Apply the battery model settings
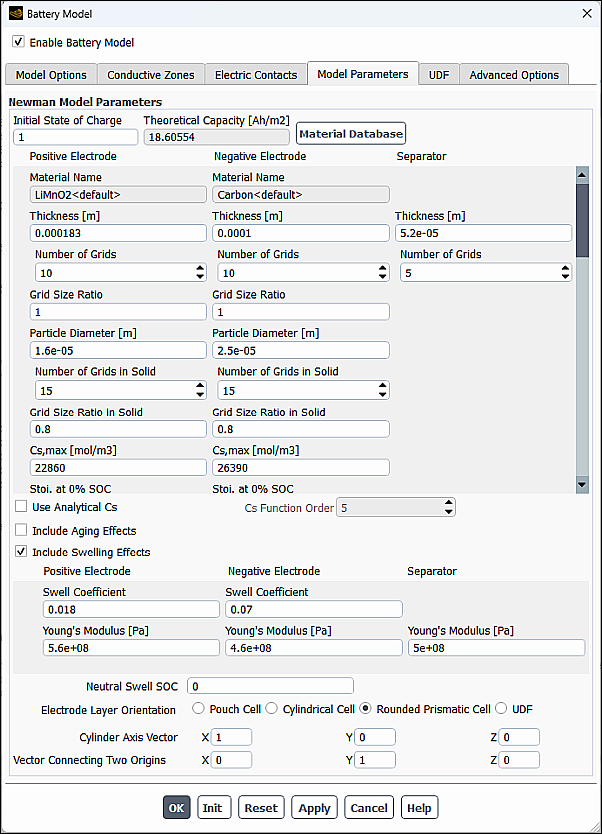This screenshot has height=834, width=602. [314, 807]
